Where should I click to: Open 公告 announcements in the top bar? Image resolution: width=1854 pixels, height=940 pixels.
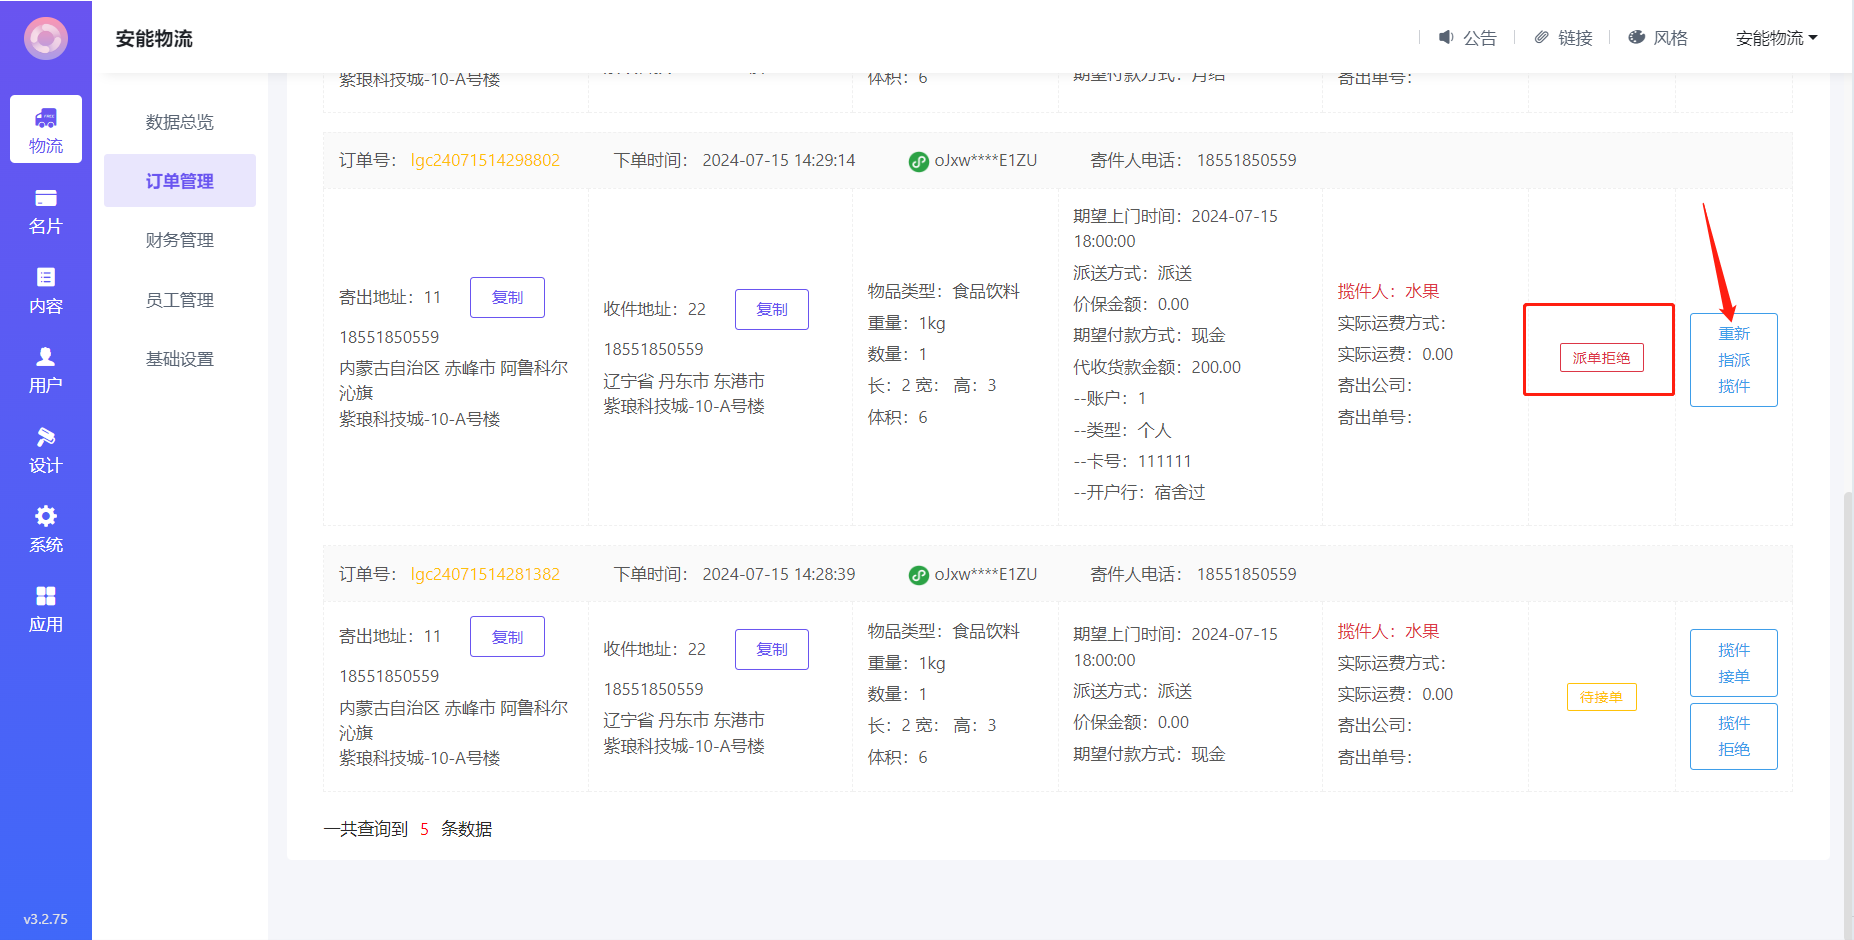click(x=1467, y=38)
